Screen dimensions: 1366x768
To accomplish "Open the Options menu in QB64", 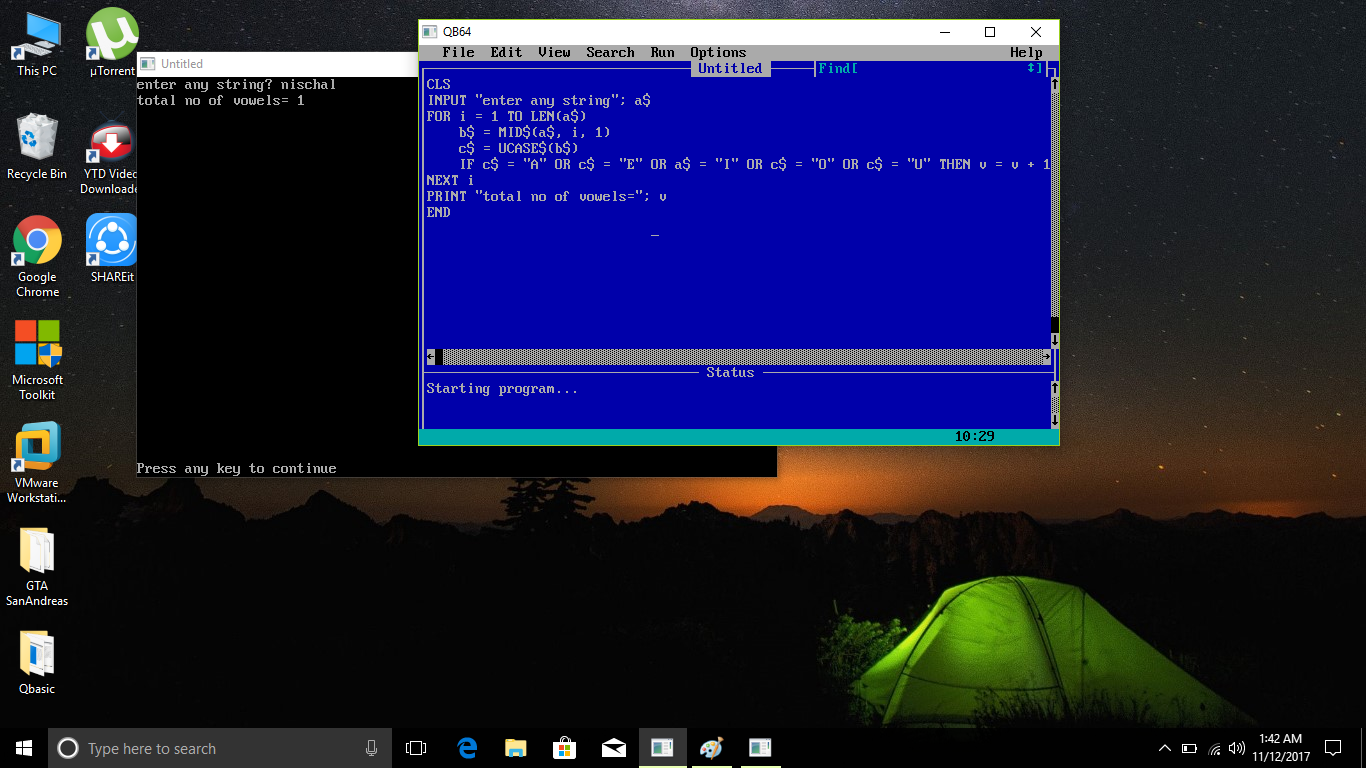I will (x=717, y=52).
